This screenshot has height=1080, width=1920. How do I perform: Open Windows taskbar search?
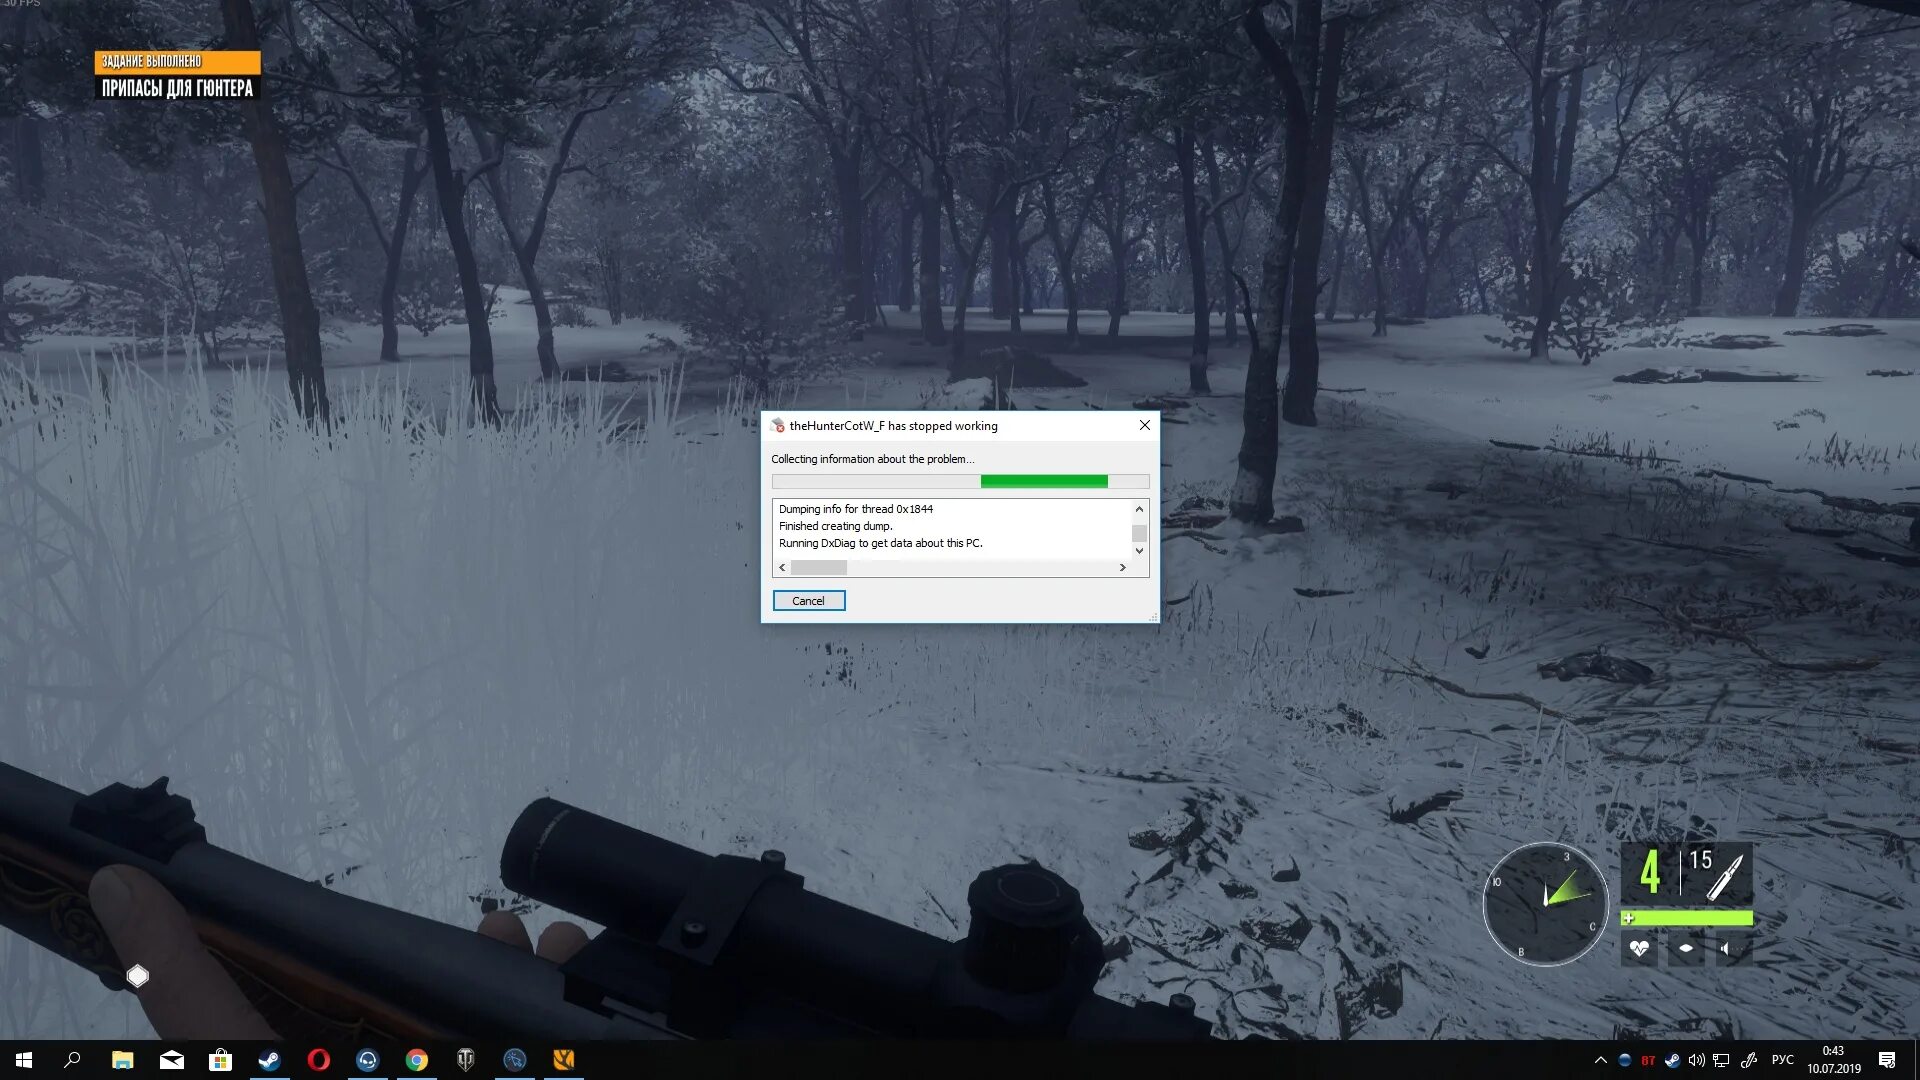pos(72,1060)
